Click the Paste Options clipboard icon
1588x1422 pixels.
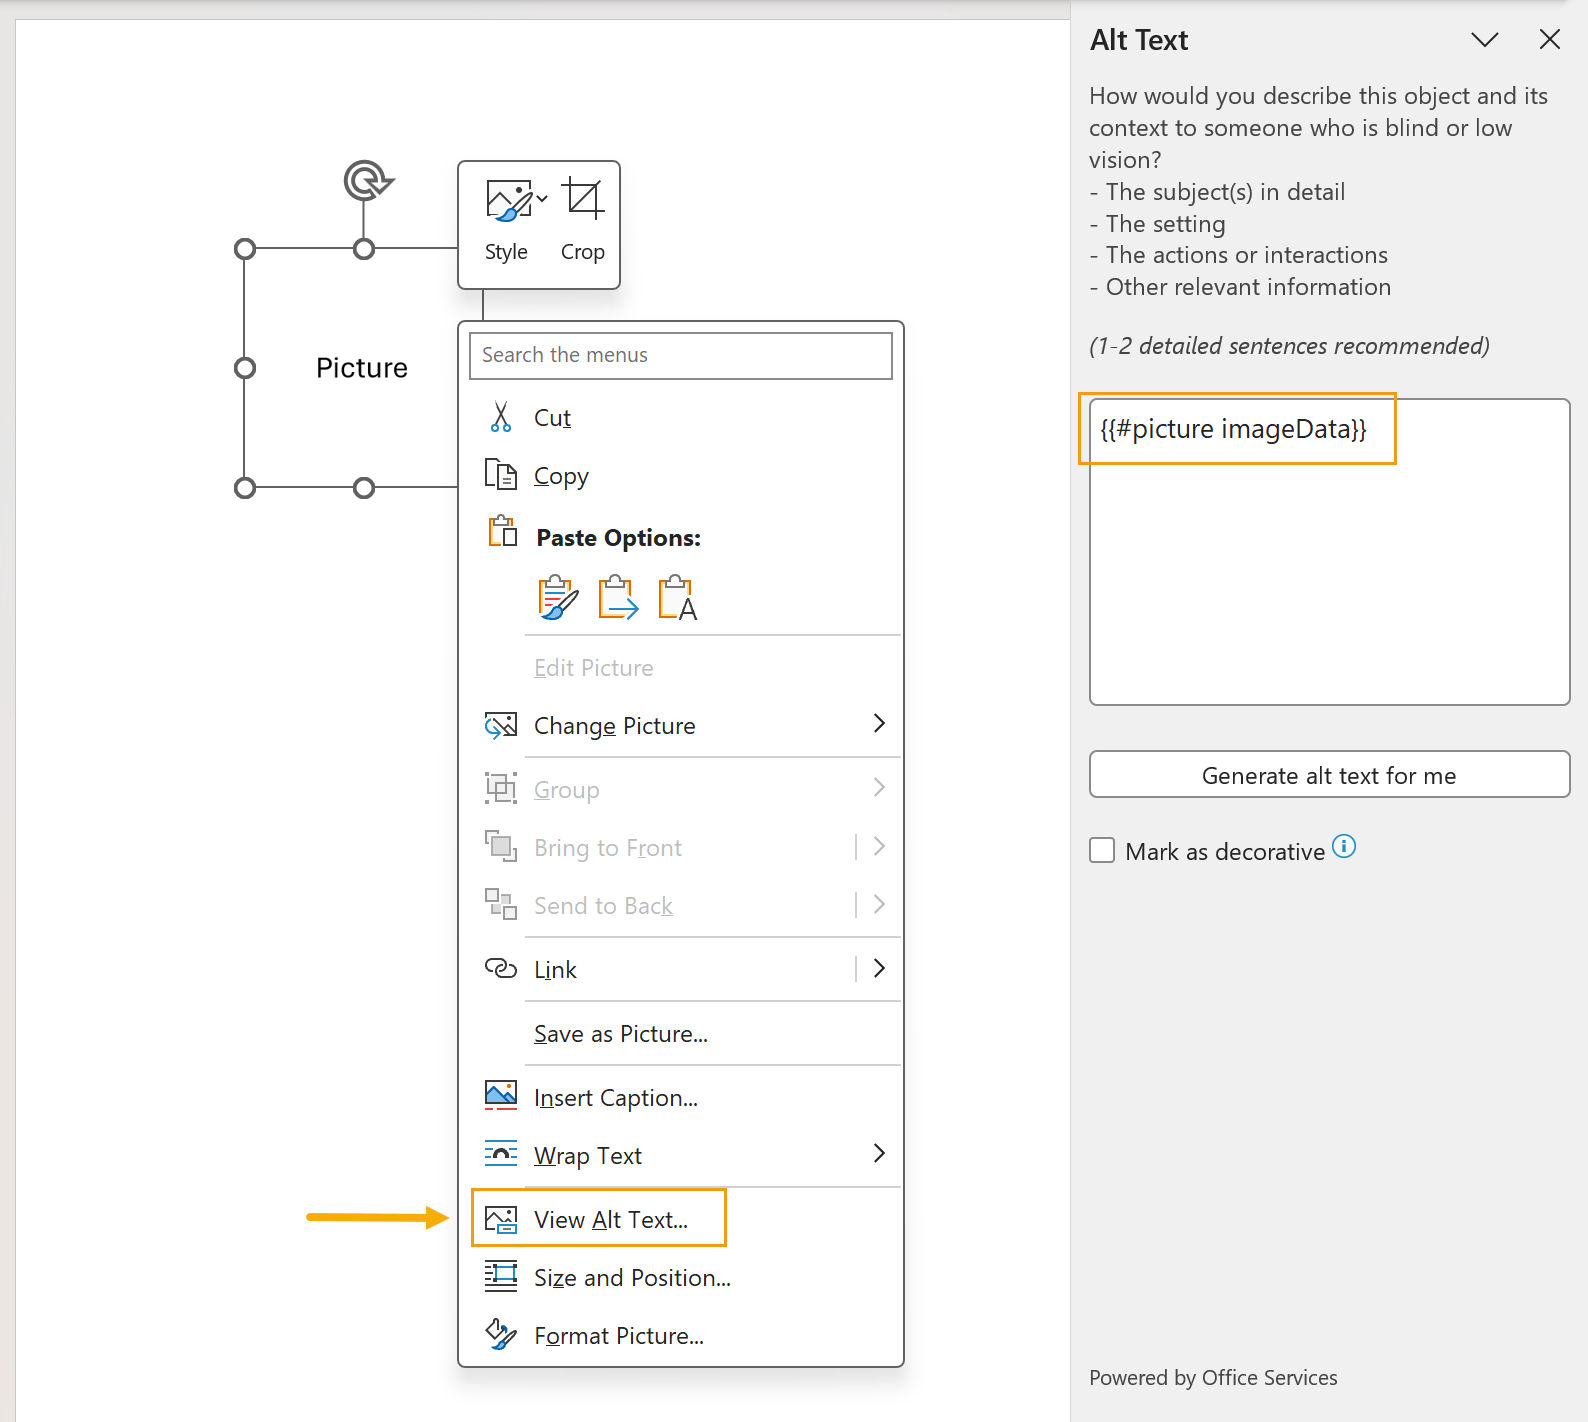[503, 531]
